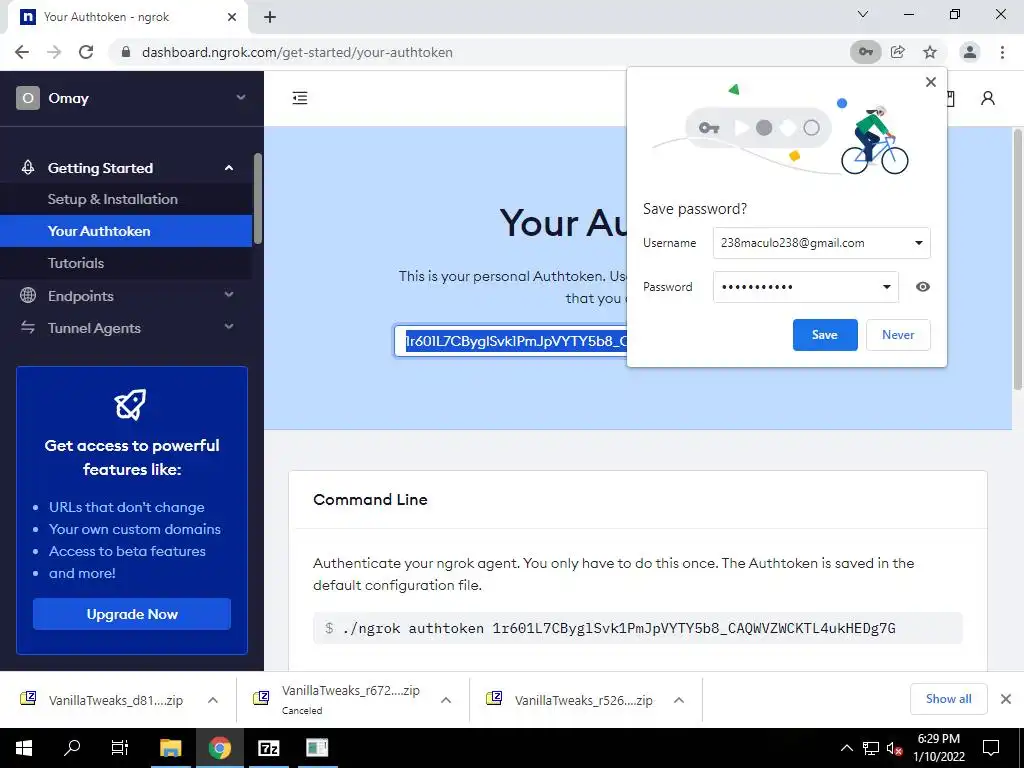Open File Explorer from taskbar
Image resolution: width=1024 pixels, height=768 pixels.
[170, 748]
